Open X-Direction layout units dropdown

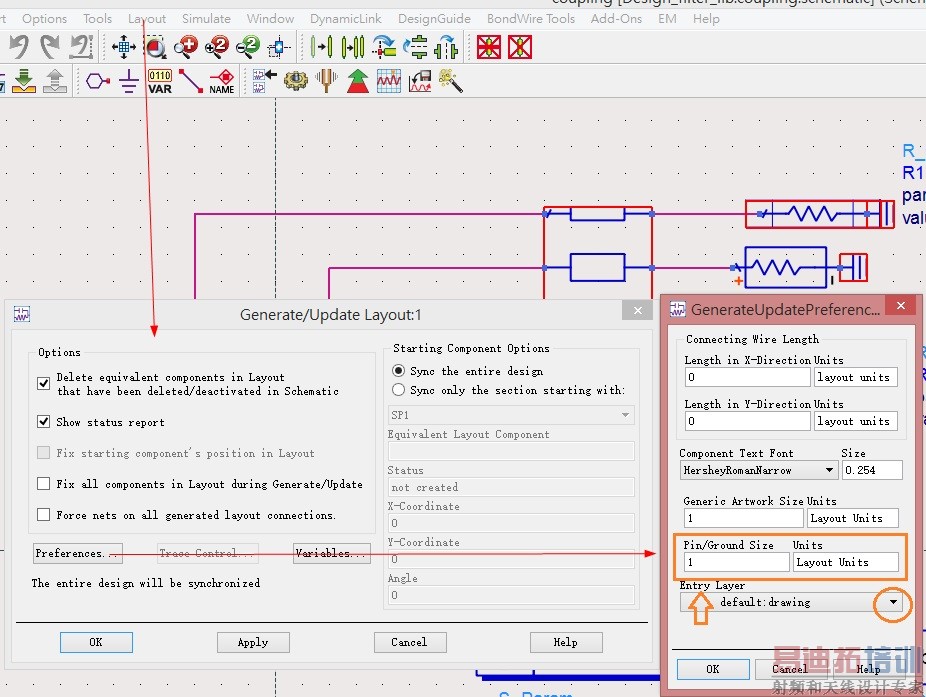tap(856, 377)
